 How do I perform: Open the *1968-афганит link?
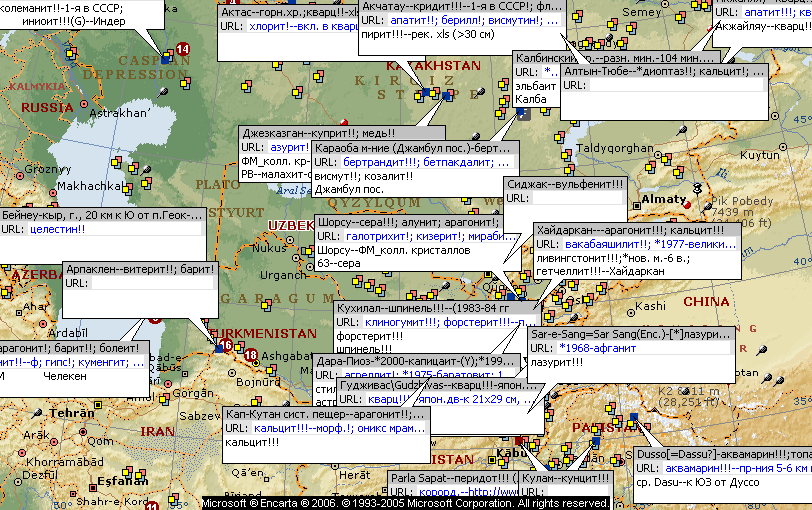click(x=594, y=347)
